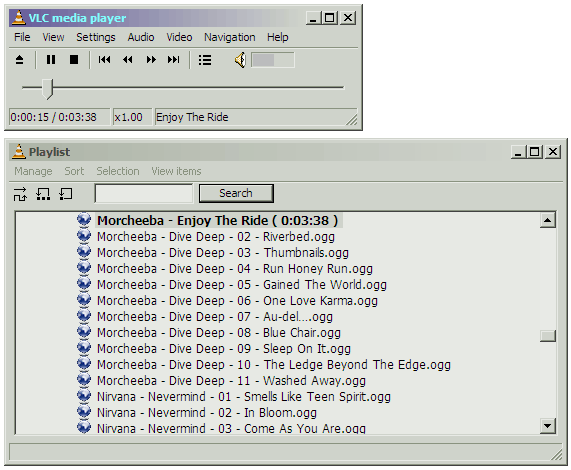Adjust the volume slider

(273, 60)
